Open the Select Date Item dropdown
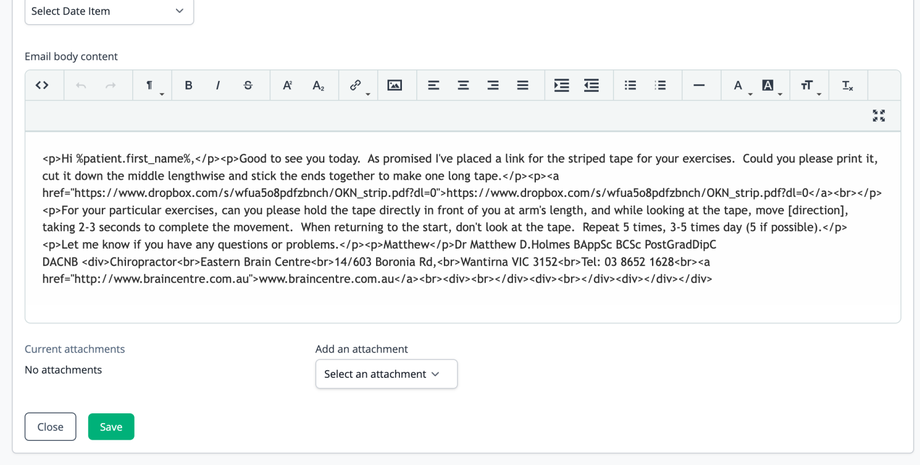This screenshot has height=465, width=920. coord(109,11)
